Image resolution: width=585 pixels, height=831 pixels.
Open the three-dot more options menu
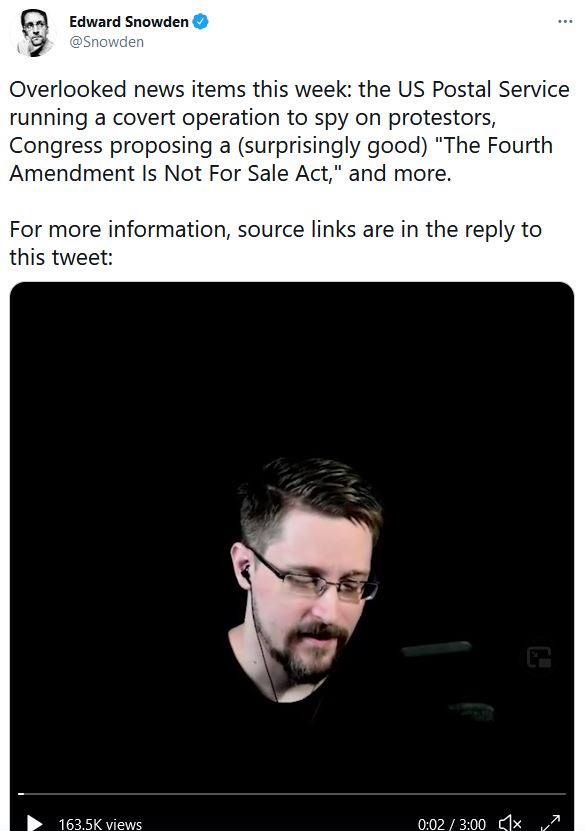point(565,22)
